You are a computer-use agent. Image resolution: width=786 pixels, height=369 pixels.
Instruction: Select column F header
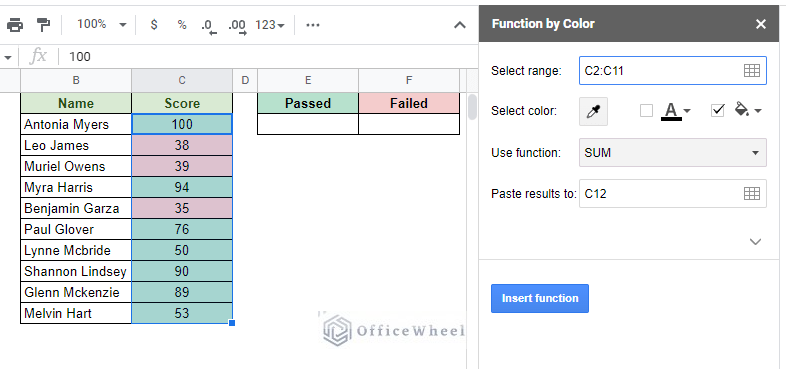409,80
